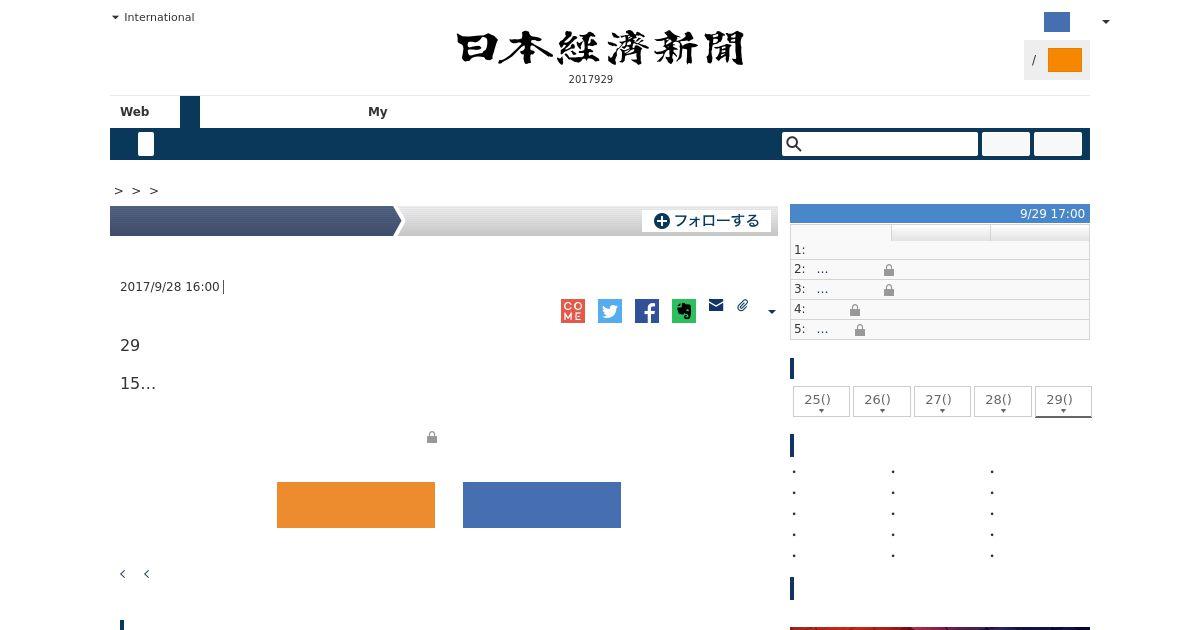
Task: Open the share options dropdown arrow
Action: coord(771,312)
